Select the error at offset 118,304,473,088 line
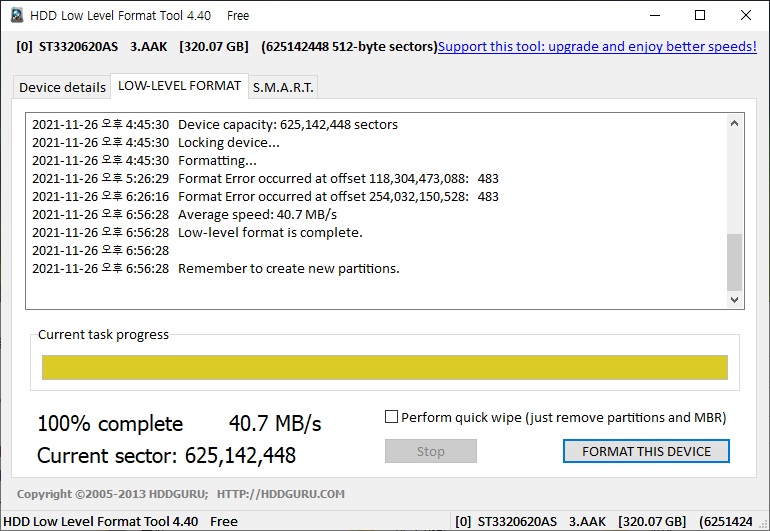The height and width of the screenshot is (531, 770). click(265, 179)
